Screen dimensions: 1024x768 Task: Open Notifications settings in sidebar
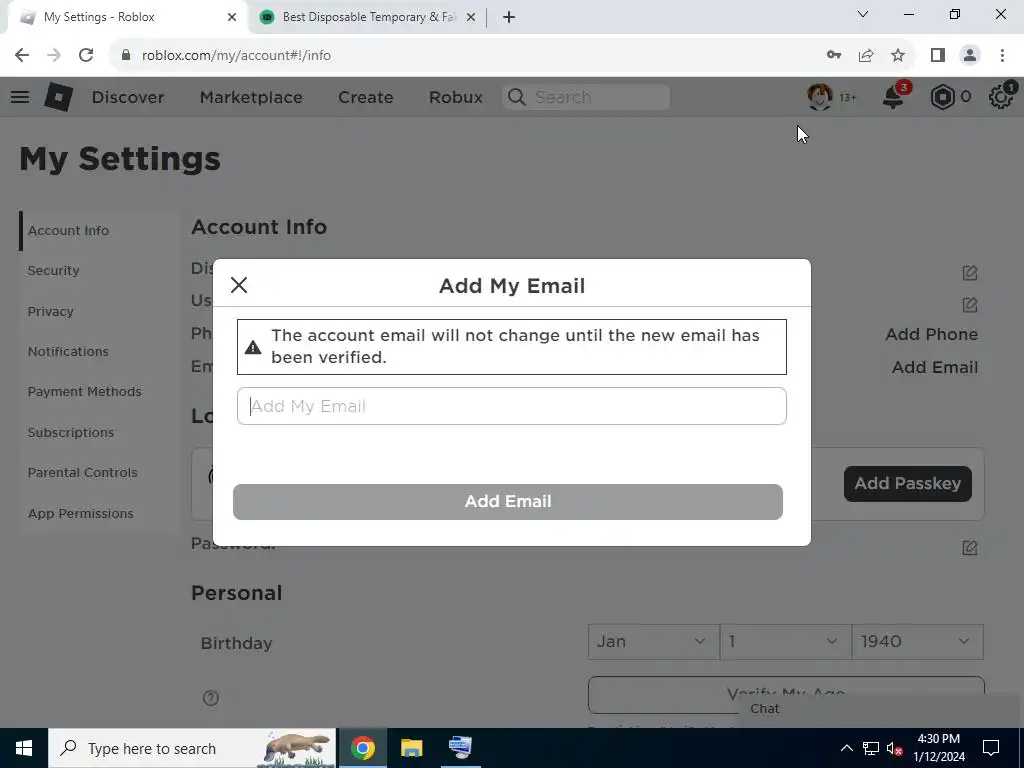tap(68, 351)
